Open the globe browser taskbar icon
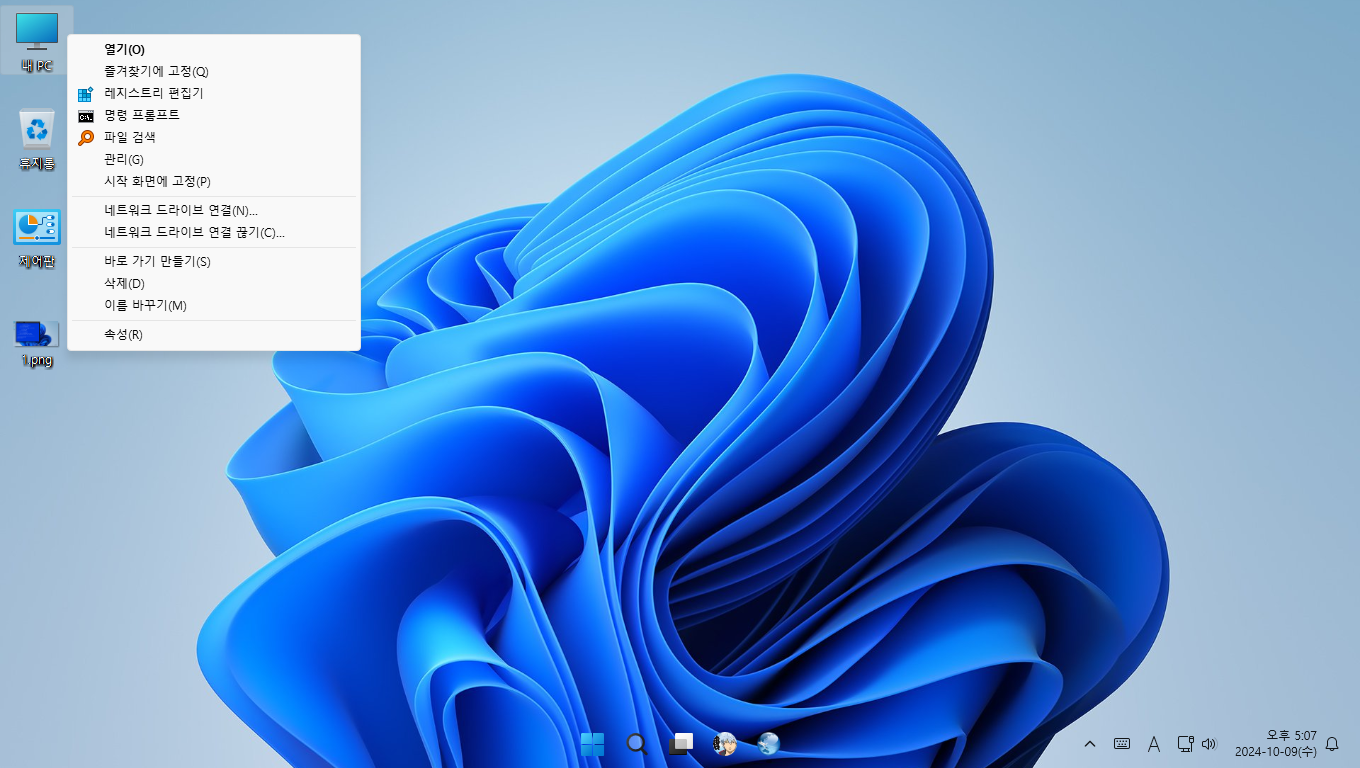 tap(769, 744)
